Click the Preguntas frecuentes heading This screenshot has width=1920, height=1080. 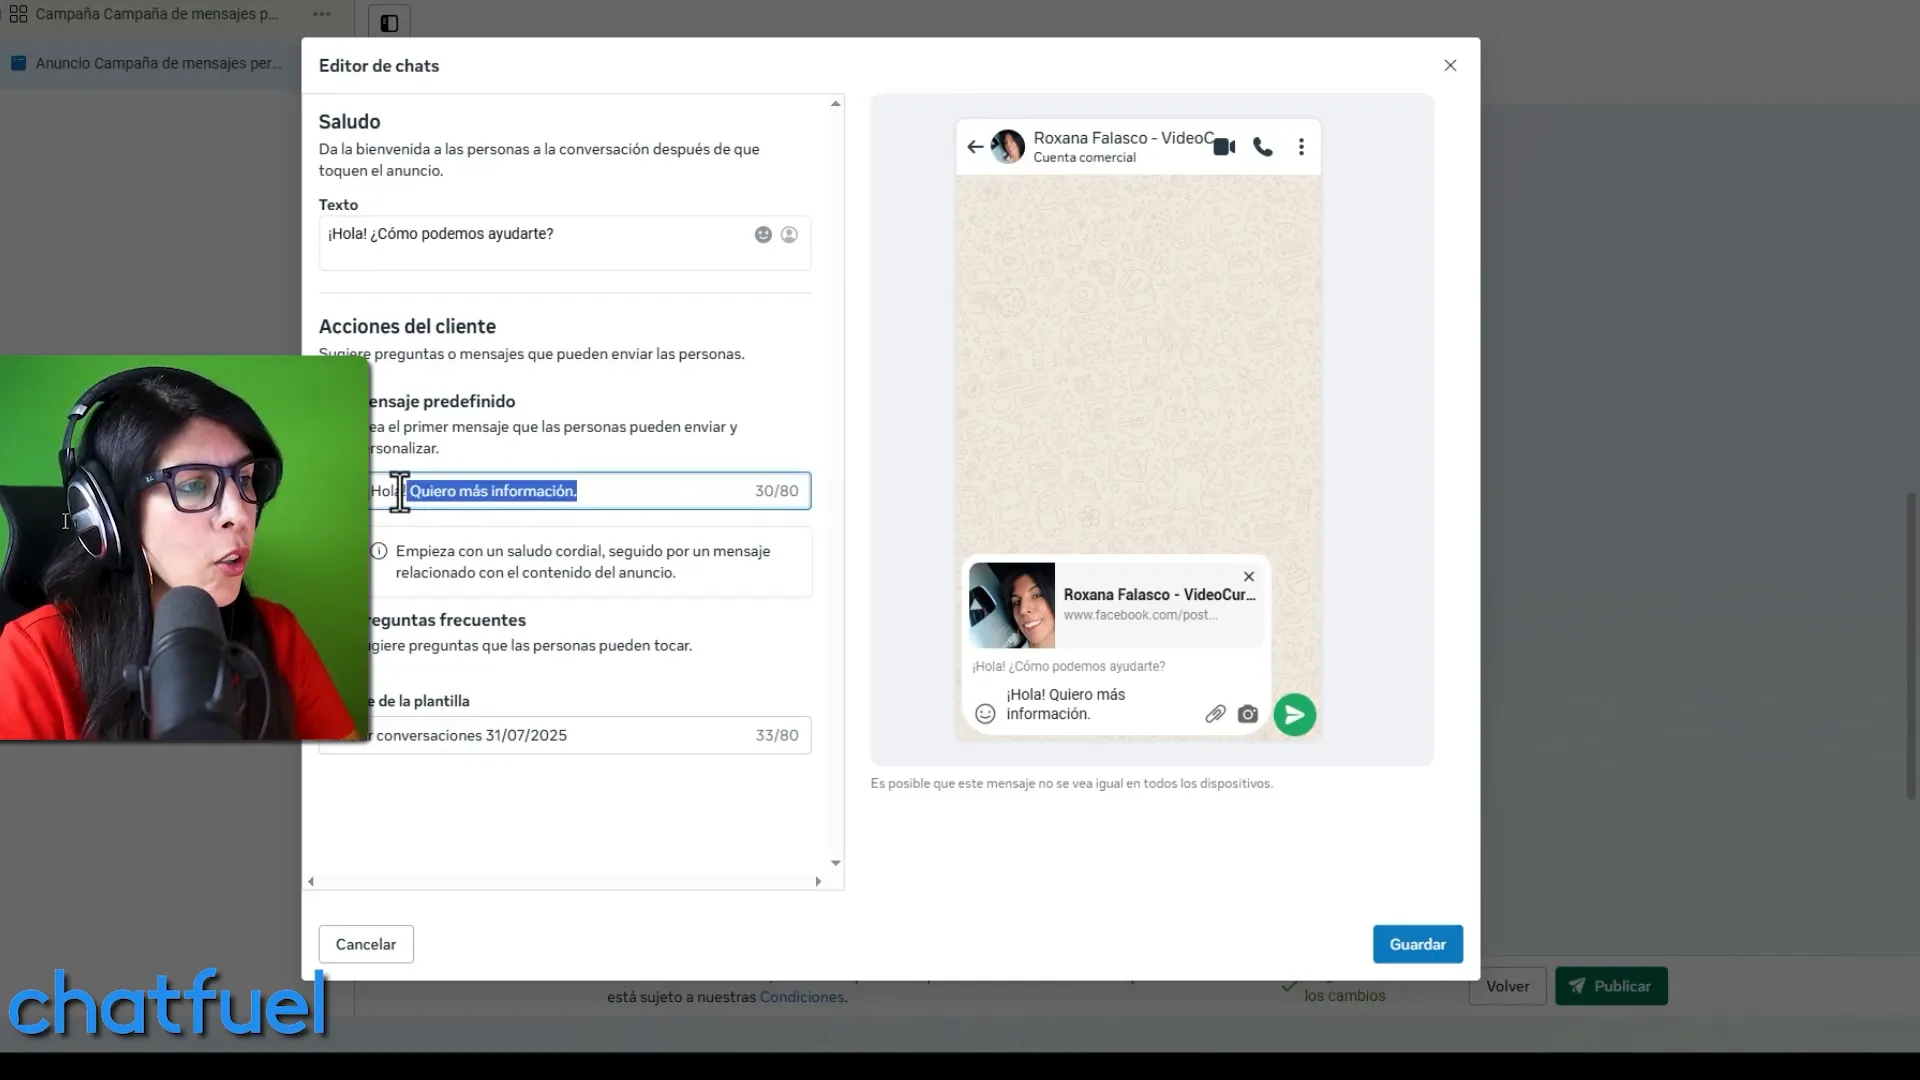(447, 620)
